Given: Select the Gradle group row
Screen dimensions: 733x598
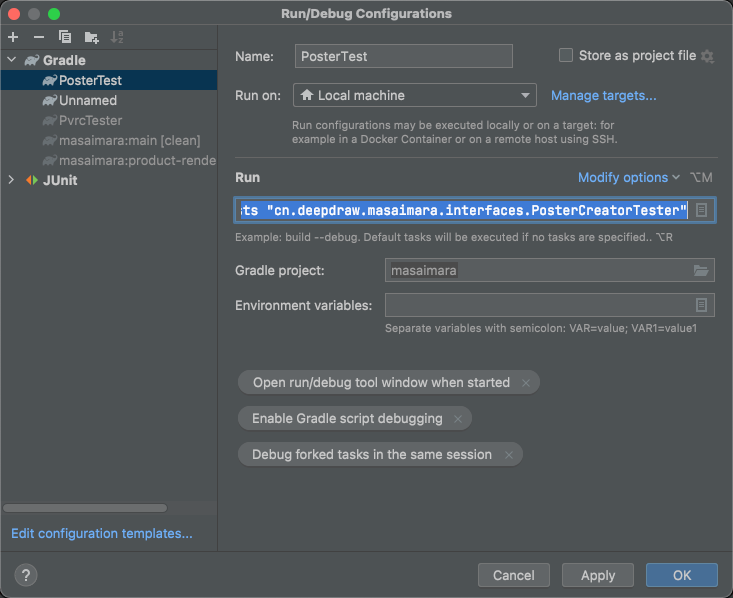Looking at the screenshot, I should coord(109,60).
